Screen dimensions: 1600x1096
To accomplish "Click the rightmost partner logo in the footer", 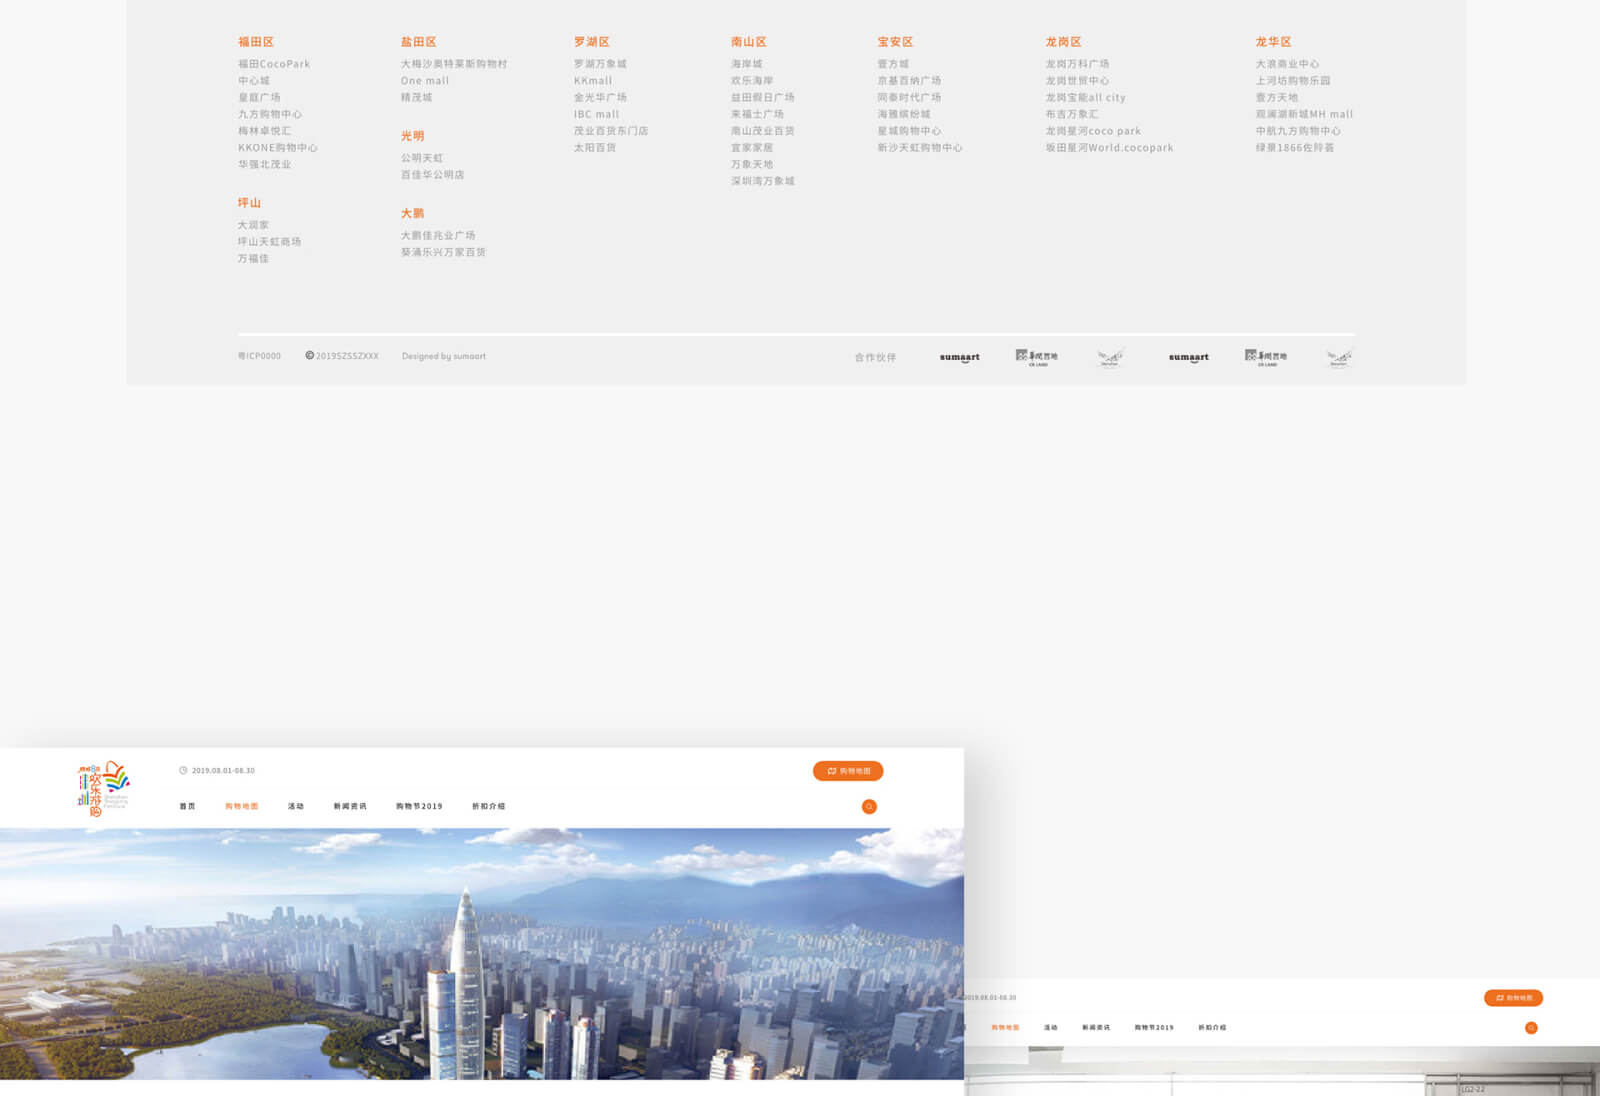I will 1338,357.
